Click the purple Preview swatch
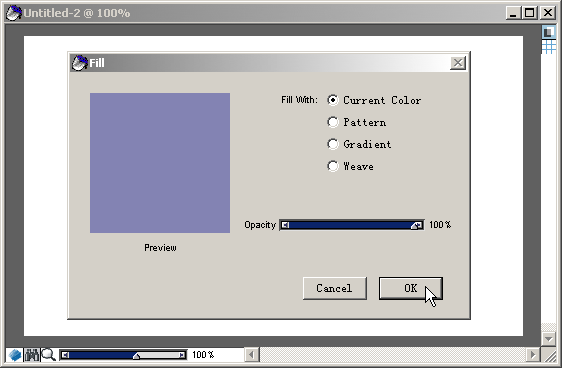 click(160, 163)
